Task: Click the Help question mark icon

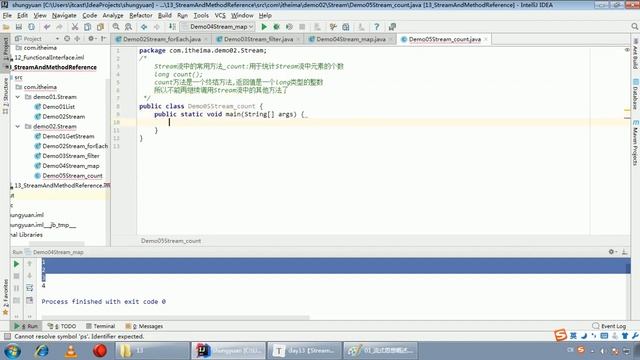Action: 376,27
